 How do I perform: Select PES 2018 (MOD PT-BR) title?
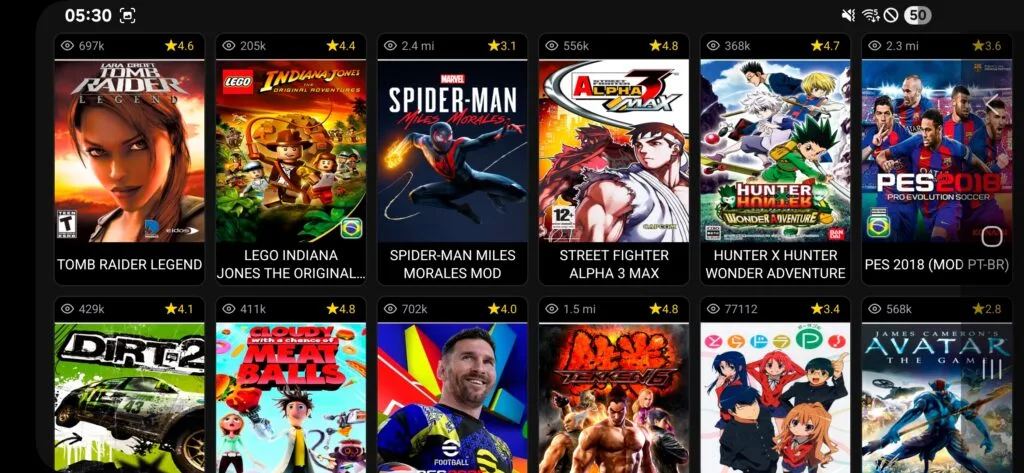(x=936, y=265)
